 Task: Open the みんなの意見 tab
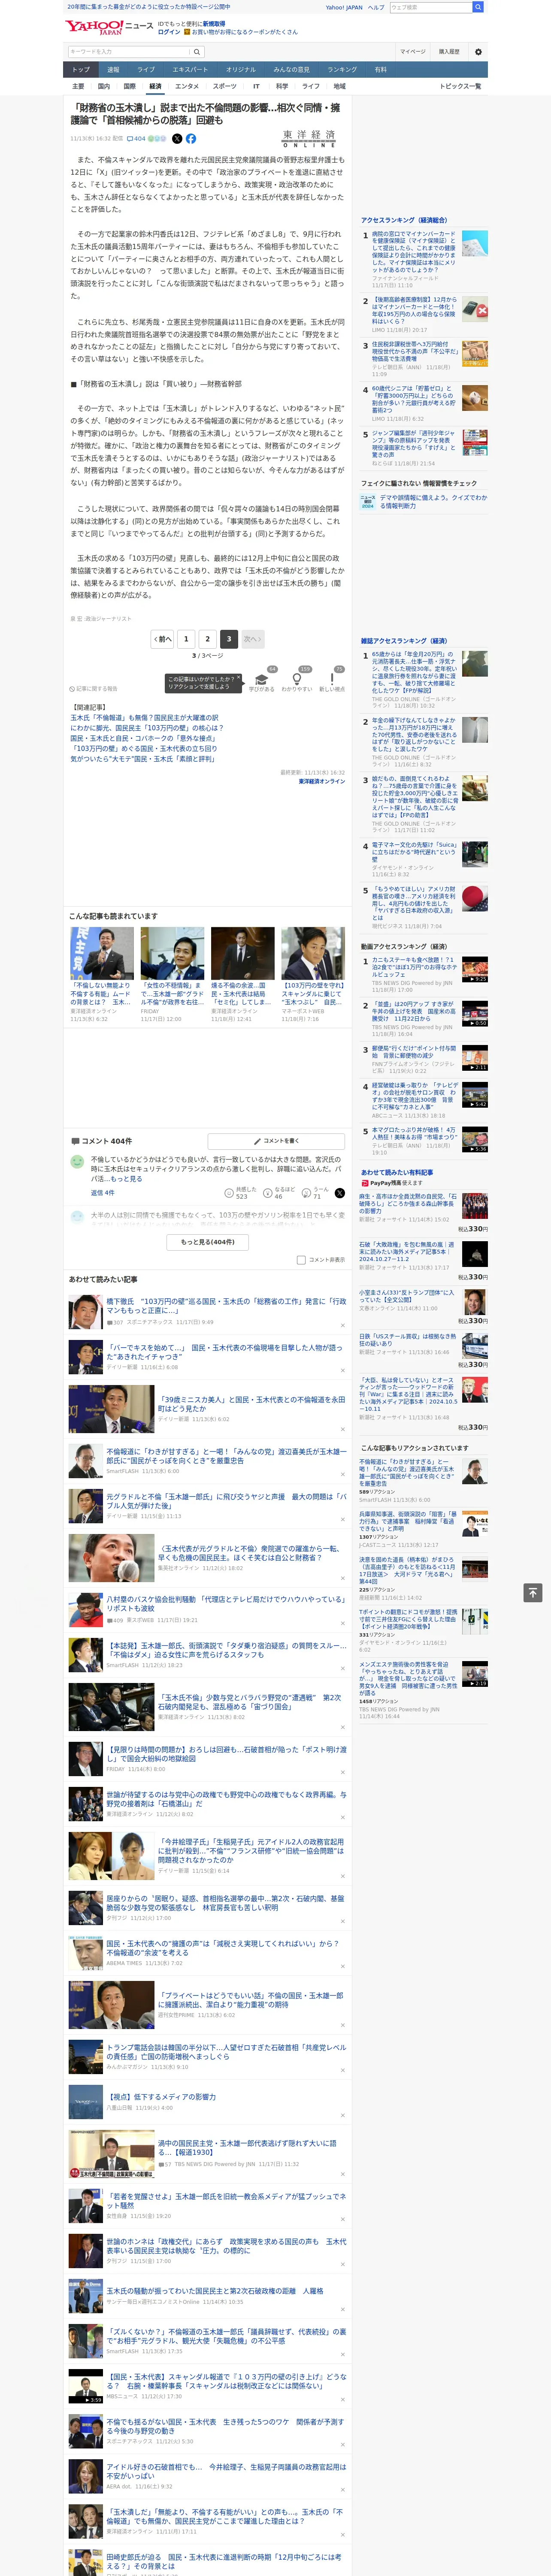click(x=291, y=69)
